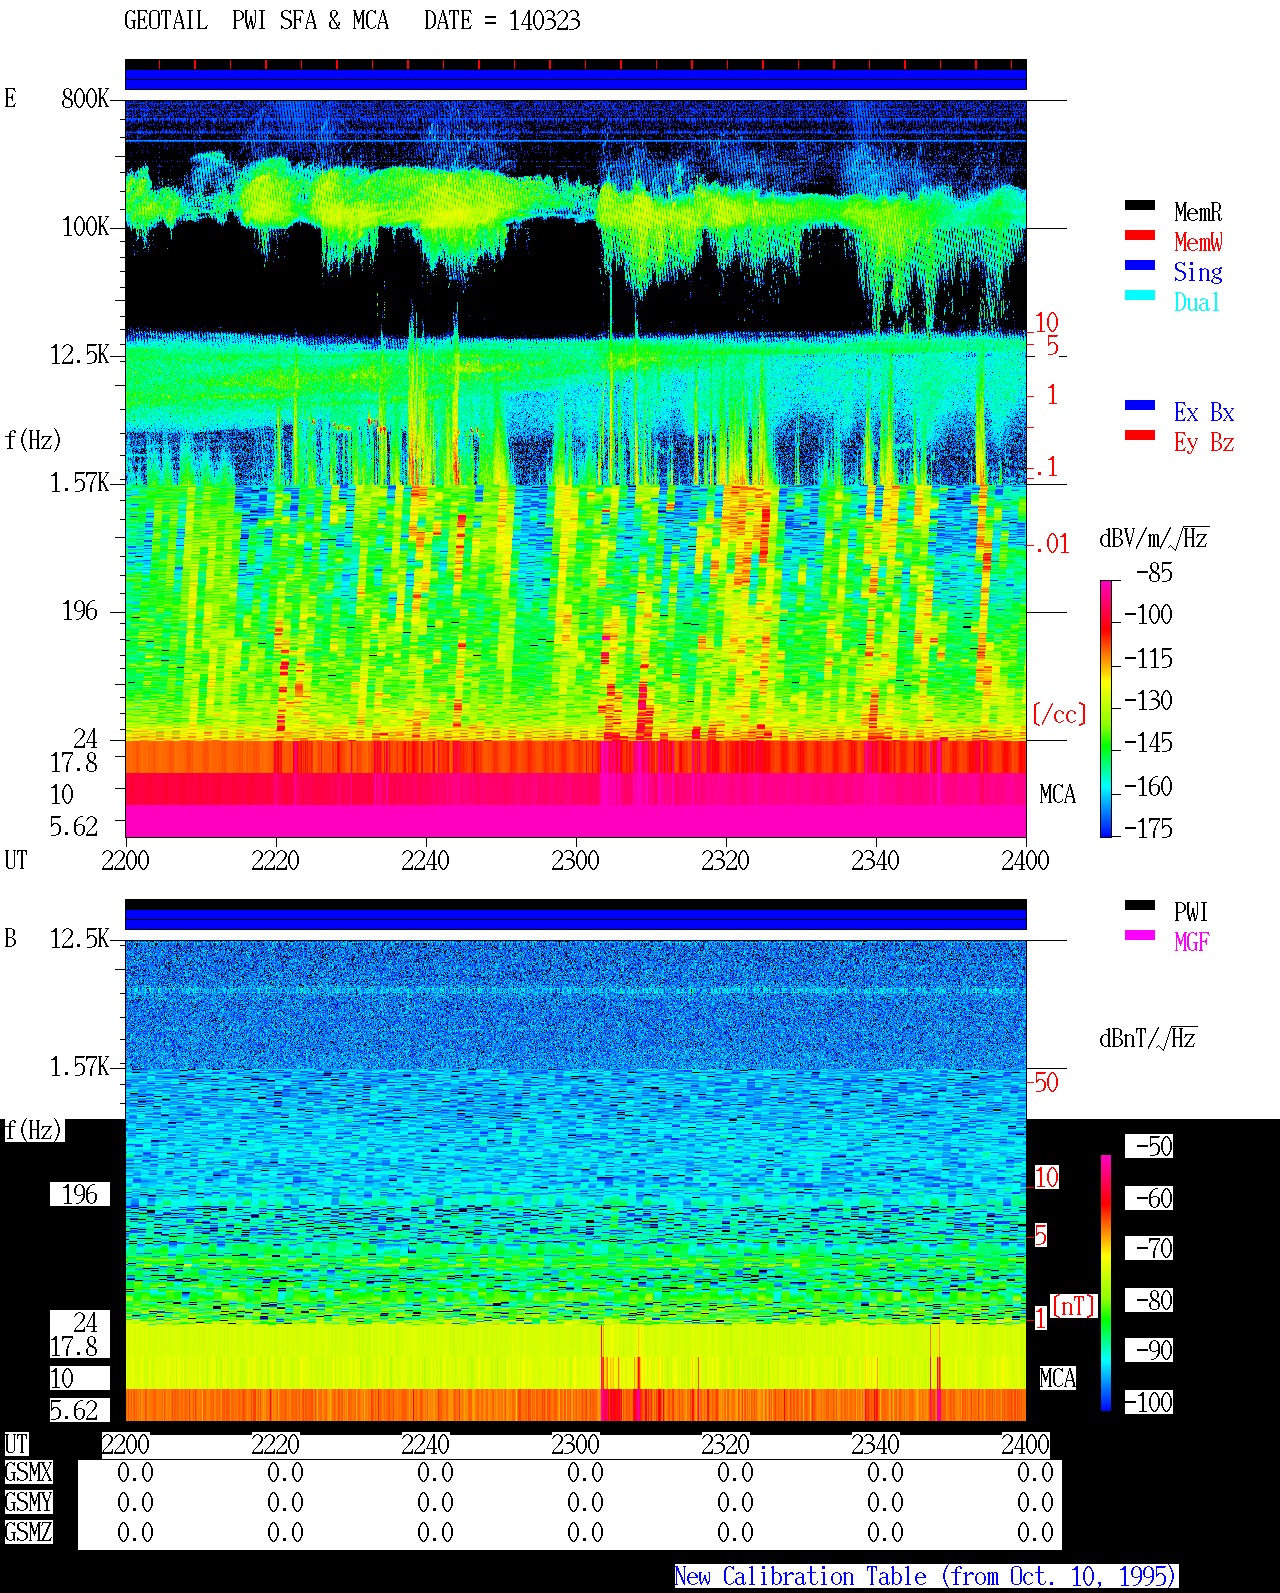This screenshot has height=1593, width=1280.
Task: Click the black PWI legend swatch
Action: (x=1140, y=906)
